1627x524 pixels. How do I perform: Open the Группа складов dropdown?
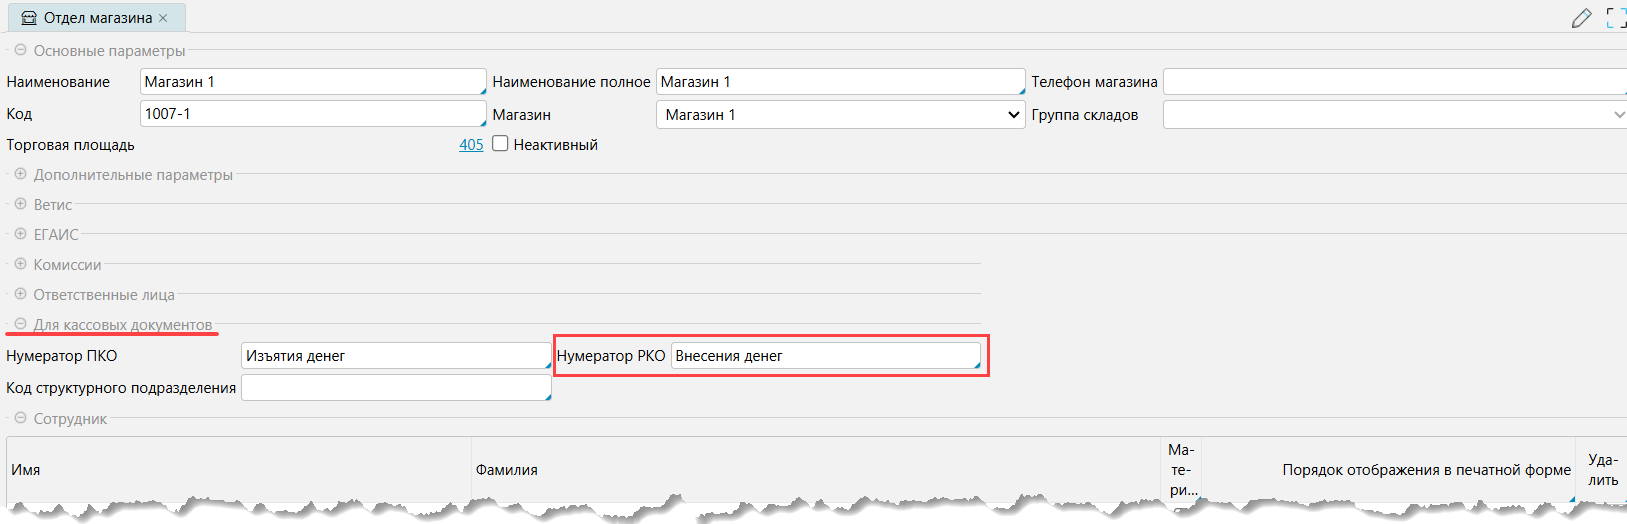[x=1395, y=115]
